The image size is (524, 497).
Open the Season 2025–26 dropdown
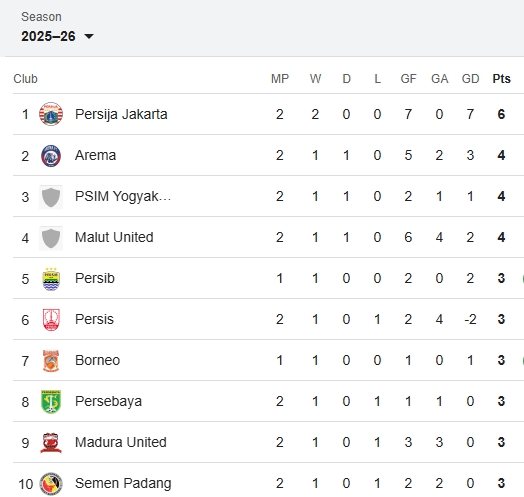[x=57, y=36]
